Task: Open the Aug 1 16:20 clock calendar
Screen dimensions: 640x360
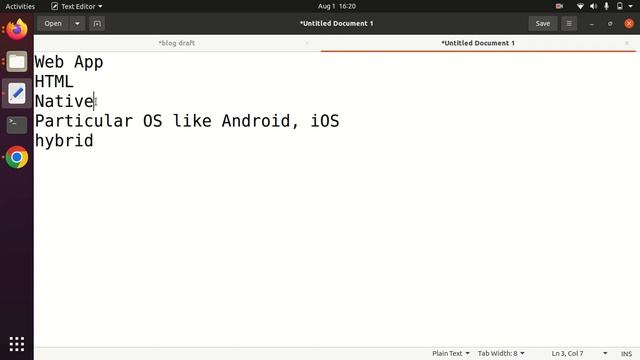Action: click(337, 6)
